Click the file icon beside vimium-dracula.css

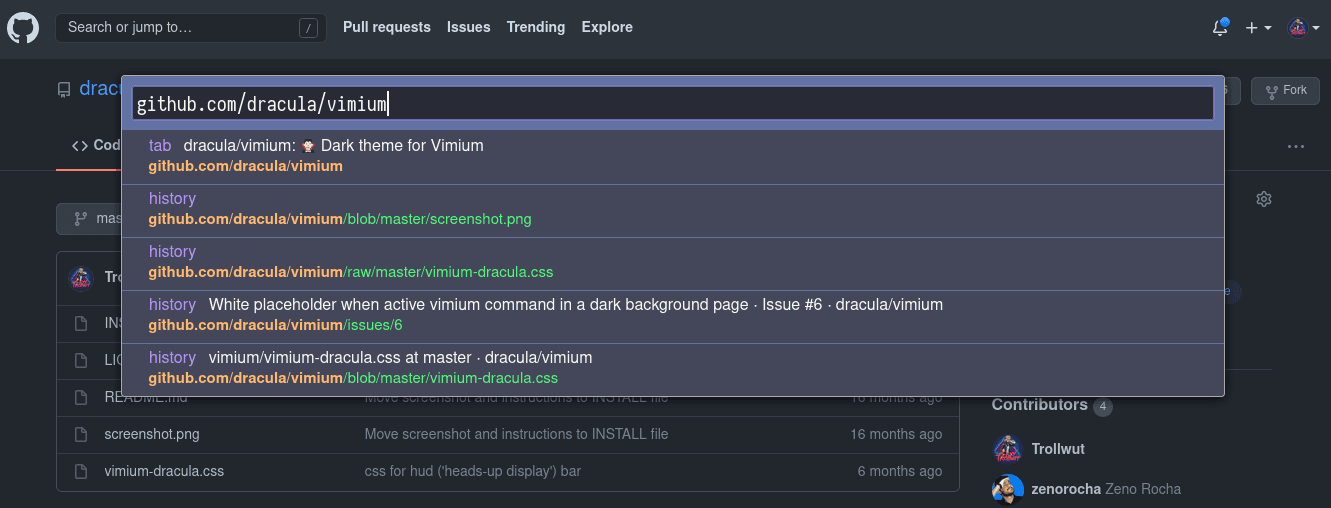point(81,471)
